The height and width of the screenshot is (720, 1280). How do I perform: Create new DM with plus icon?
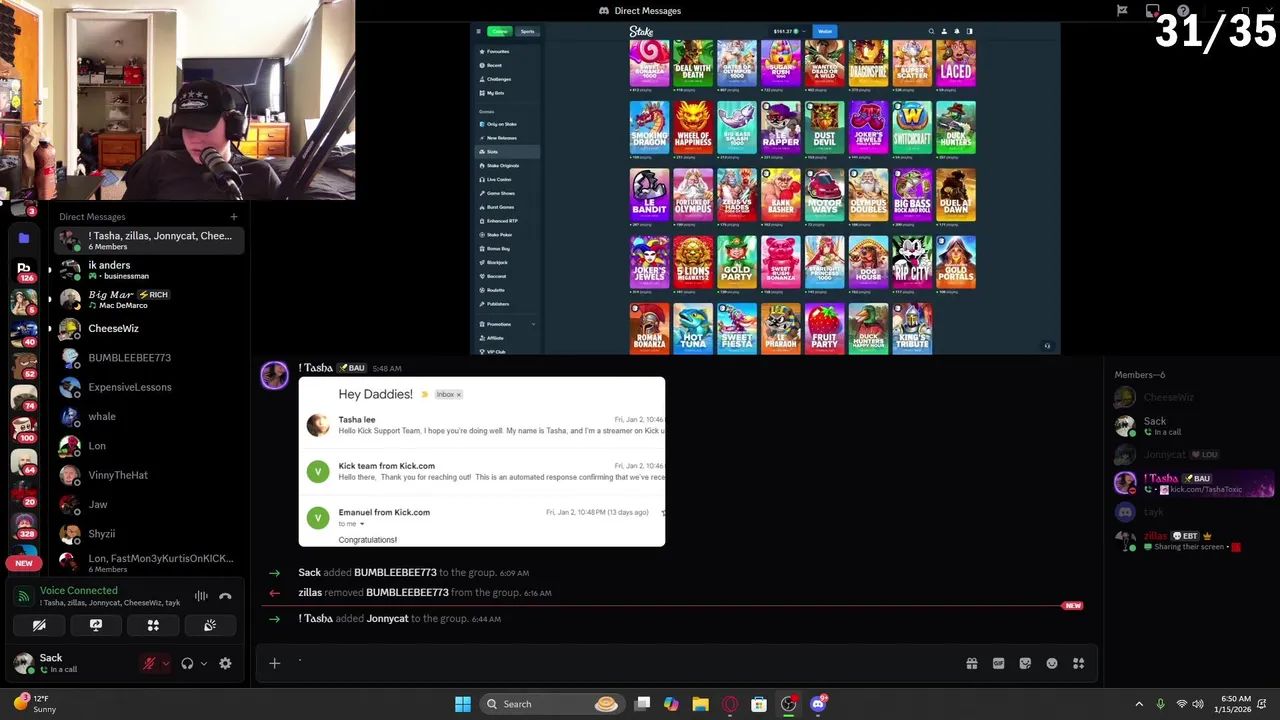(233, 216)
